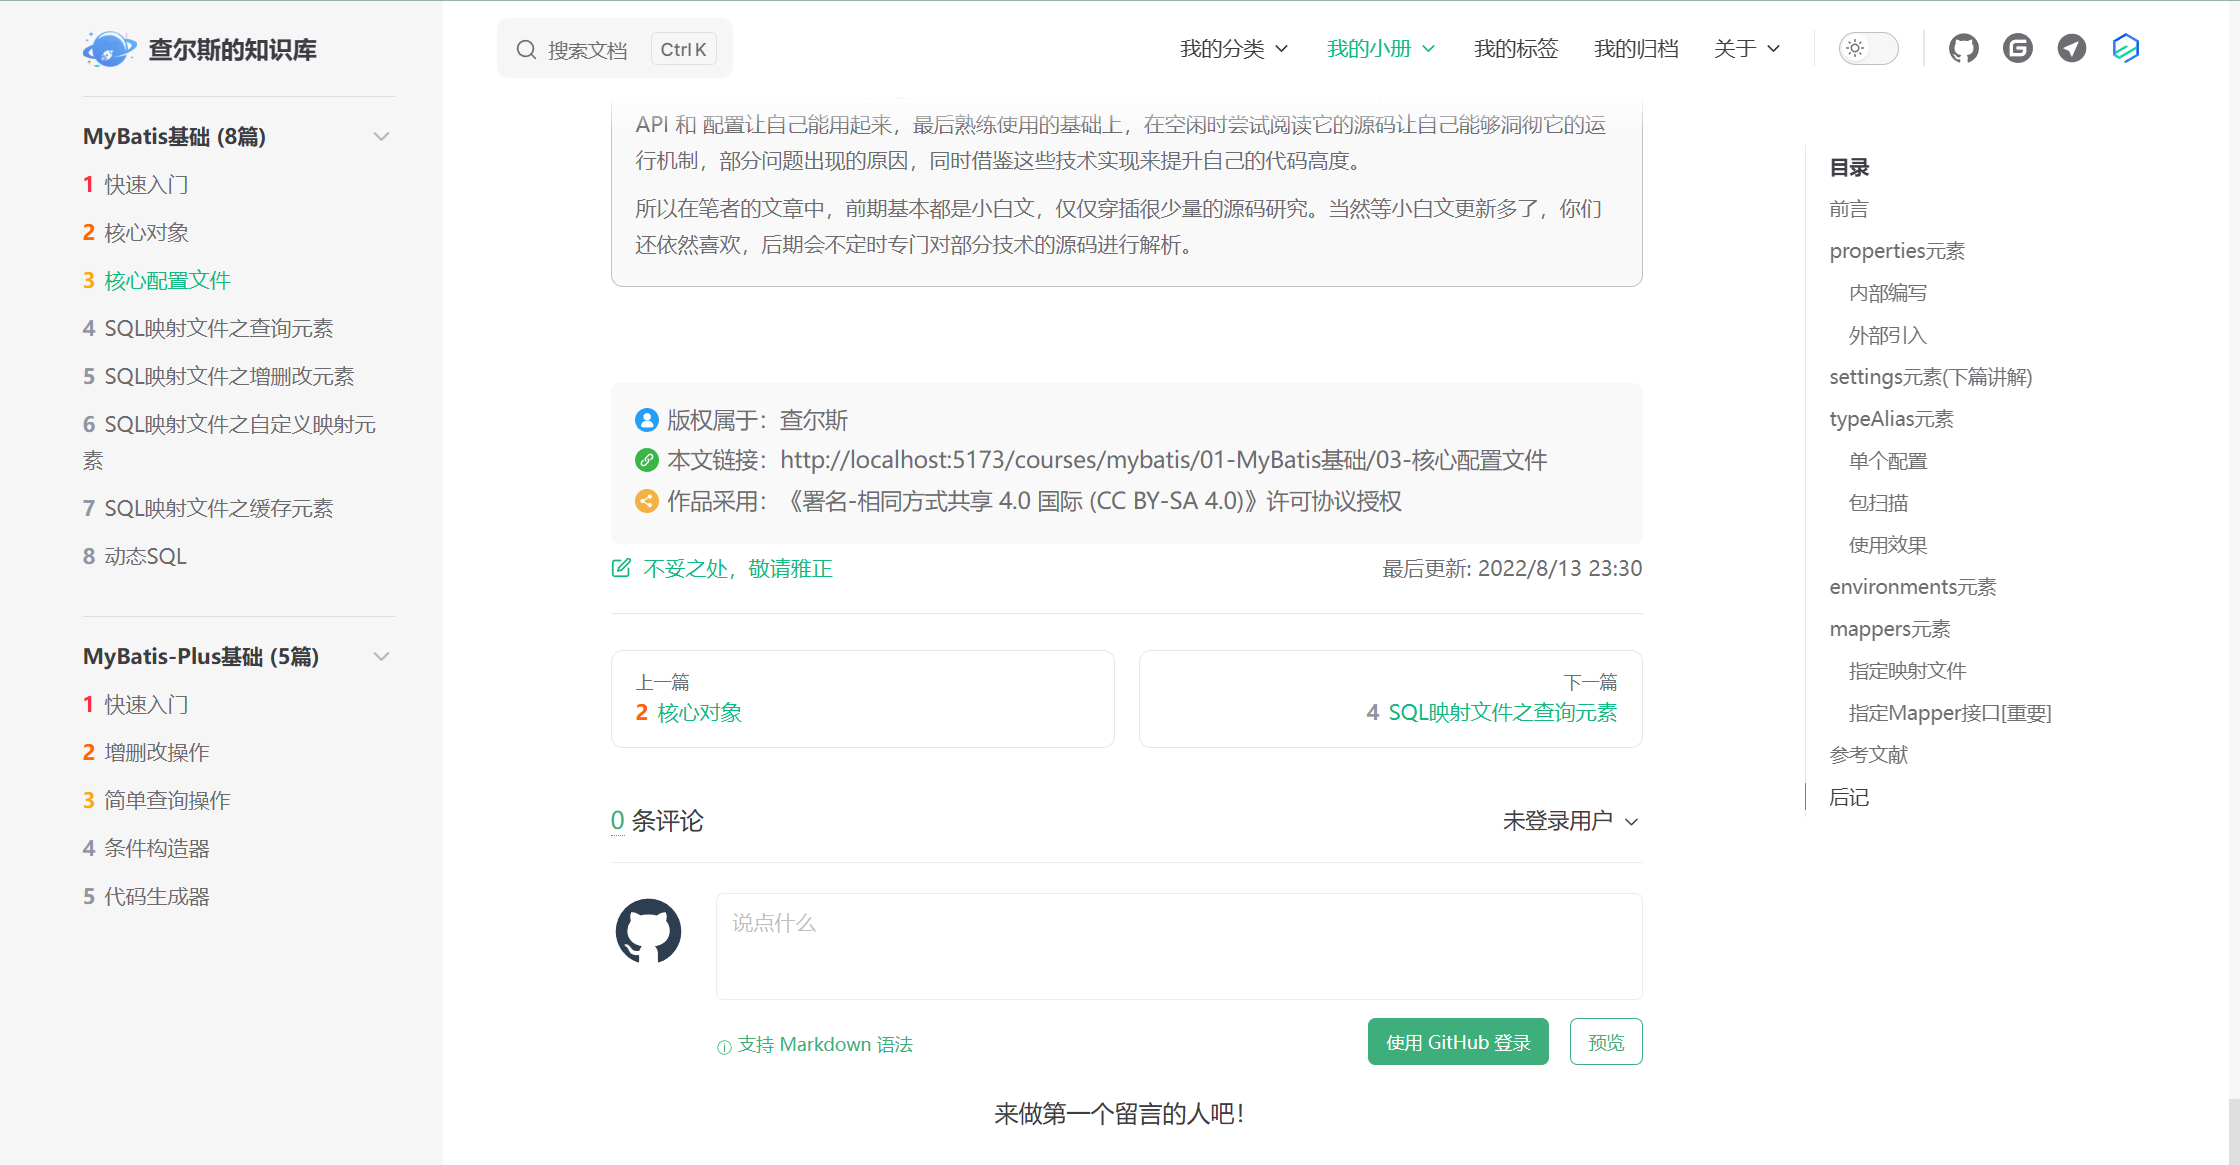Viewport: 2240px width, 1165px height.
Task: Click the Gitee icon in navbar
Action: pyautogui.click(x=2017, y=48)
